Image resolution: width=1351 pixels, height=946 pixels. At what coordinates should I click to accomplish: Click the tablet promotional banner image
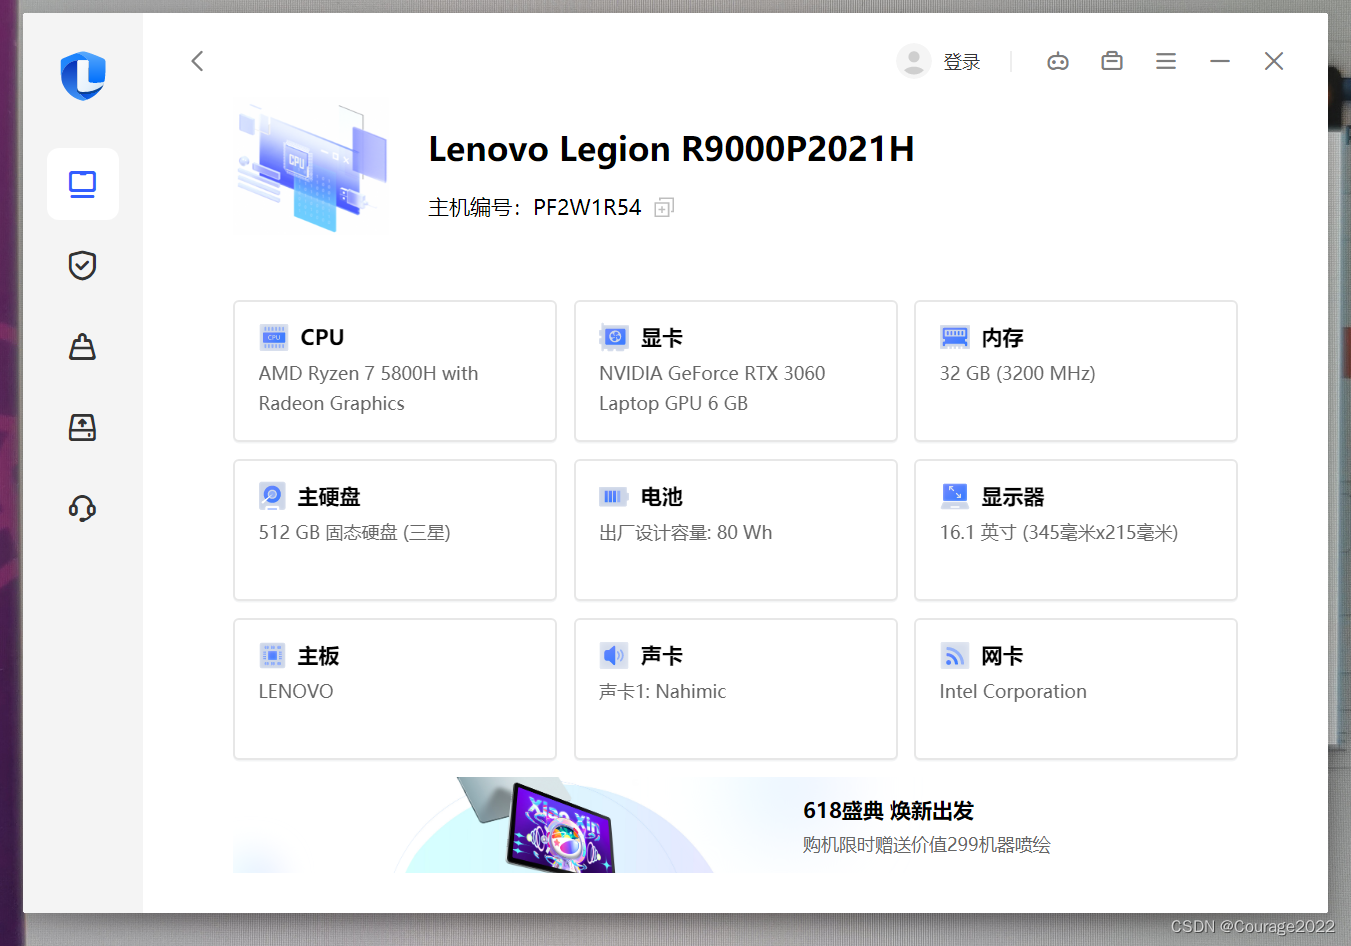coord(560,826)
